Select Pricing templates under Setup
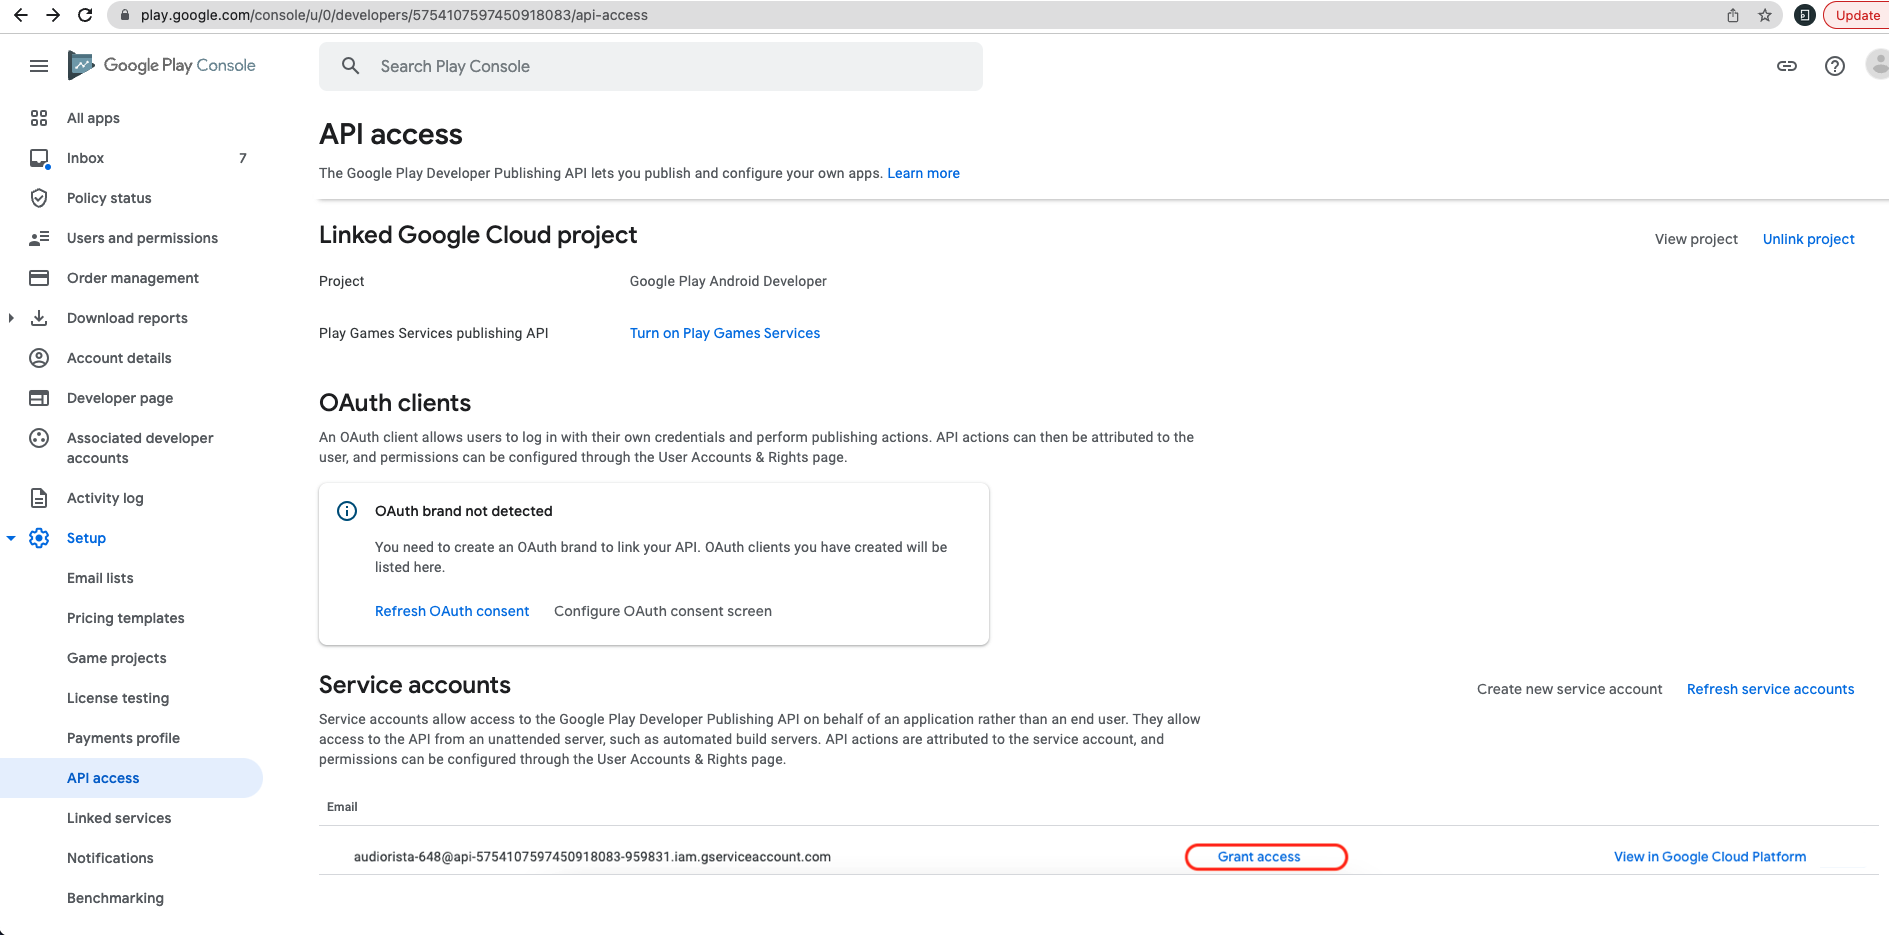Image resolution: width=1889 pixels, height=935 pixels. [126, 618]
